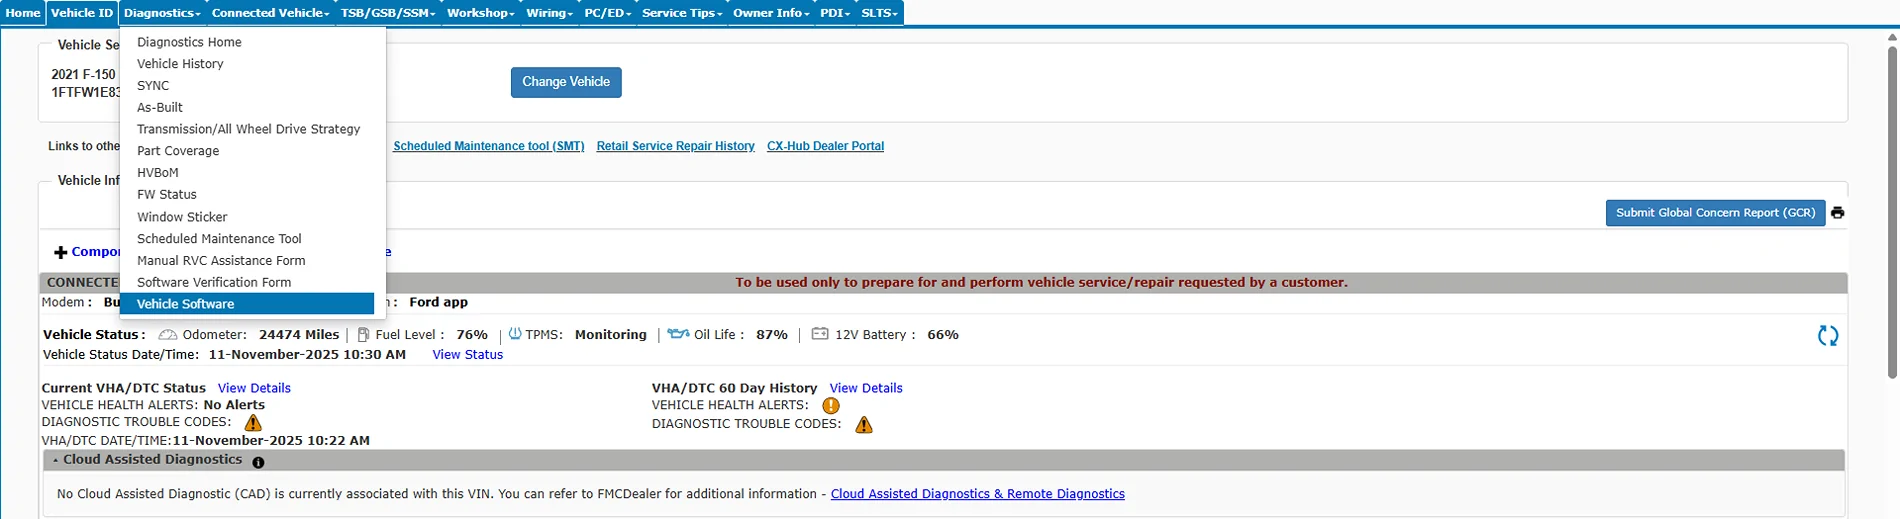Open the Retail Service Repair History link
The image size is (1900, 519).
[675, 146]
